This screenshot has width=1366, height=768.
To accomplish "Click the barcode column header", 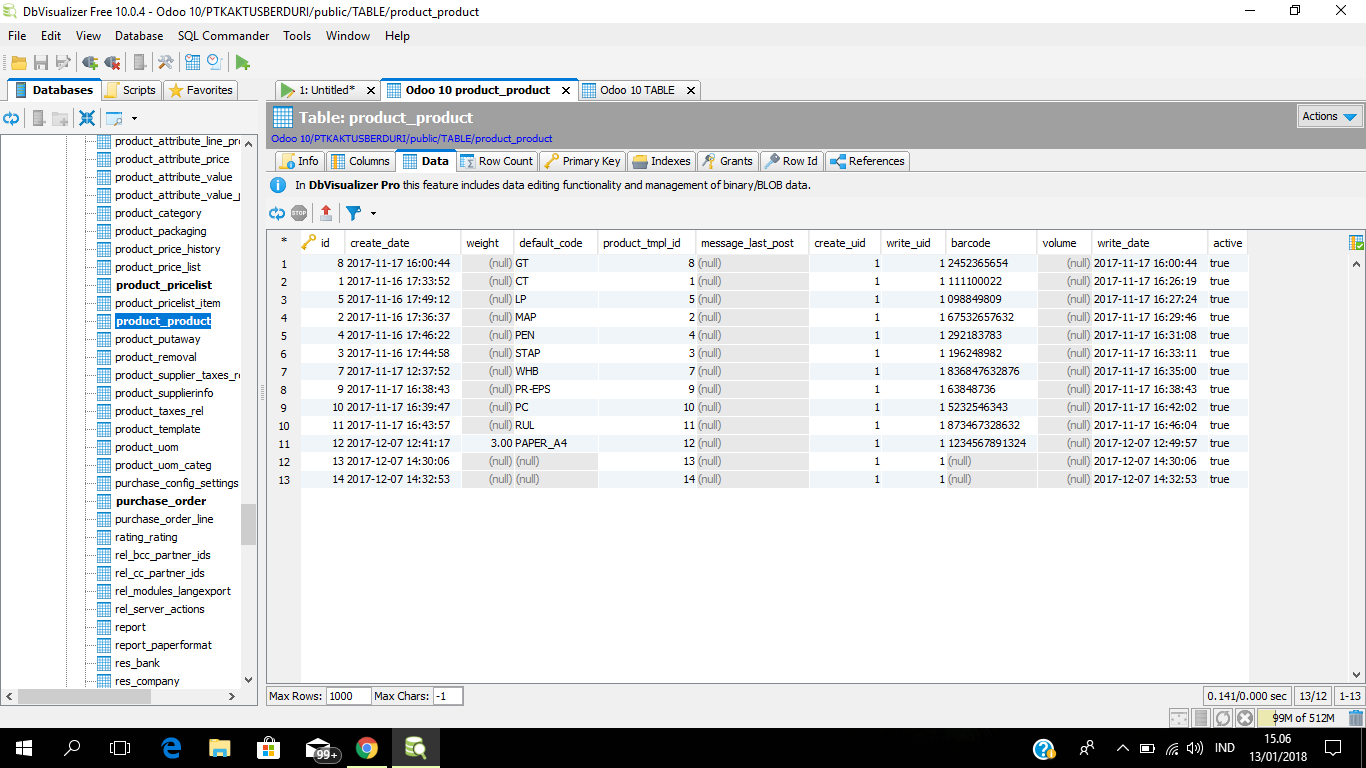I will click(991, 243).
